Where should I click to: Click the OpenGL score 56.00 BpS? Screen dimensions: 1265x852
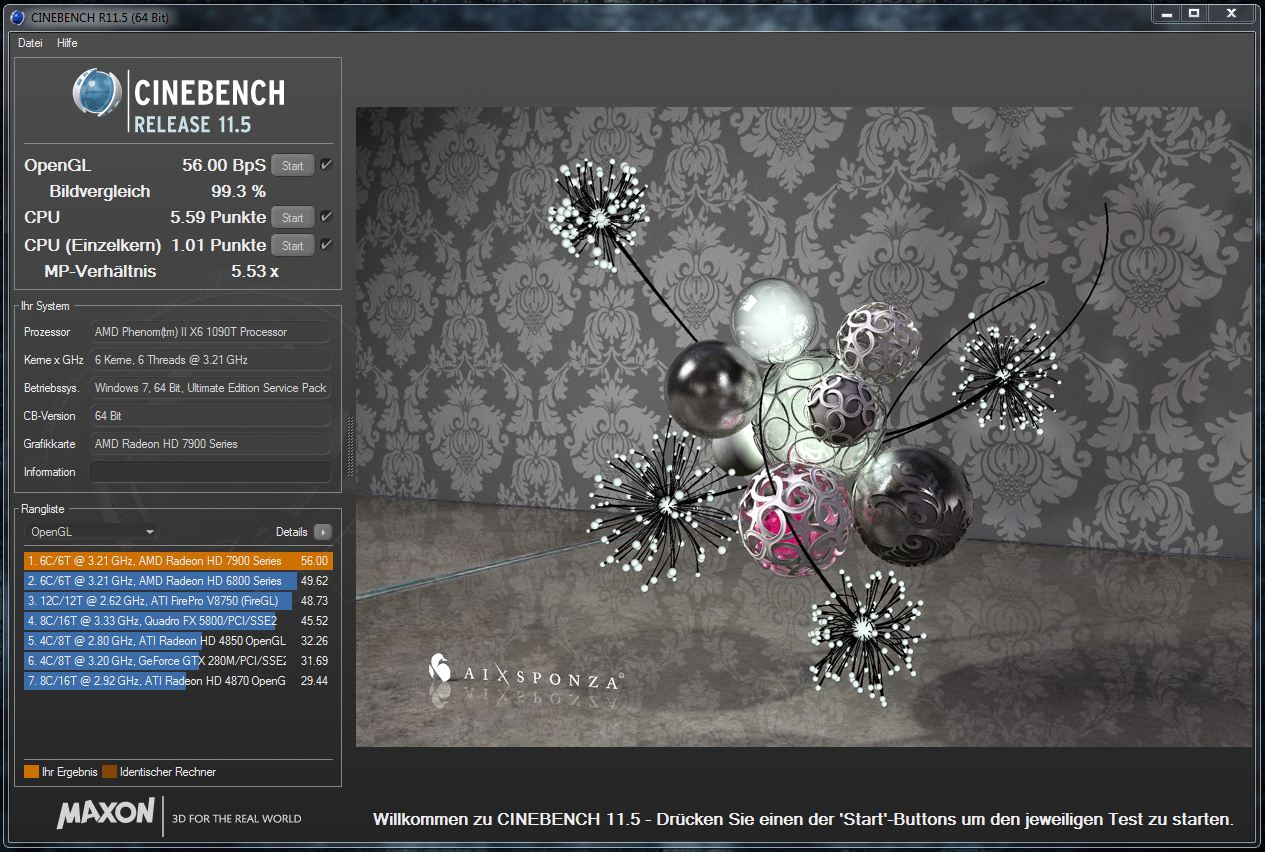[224, 166]
